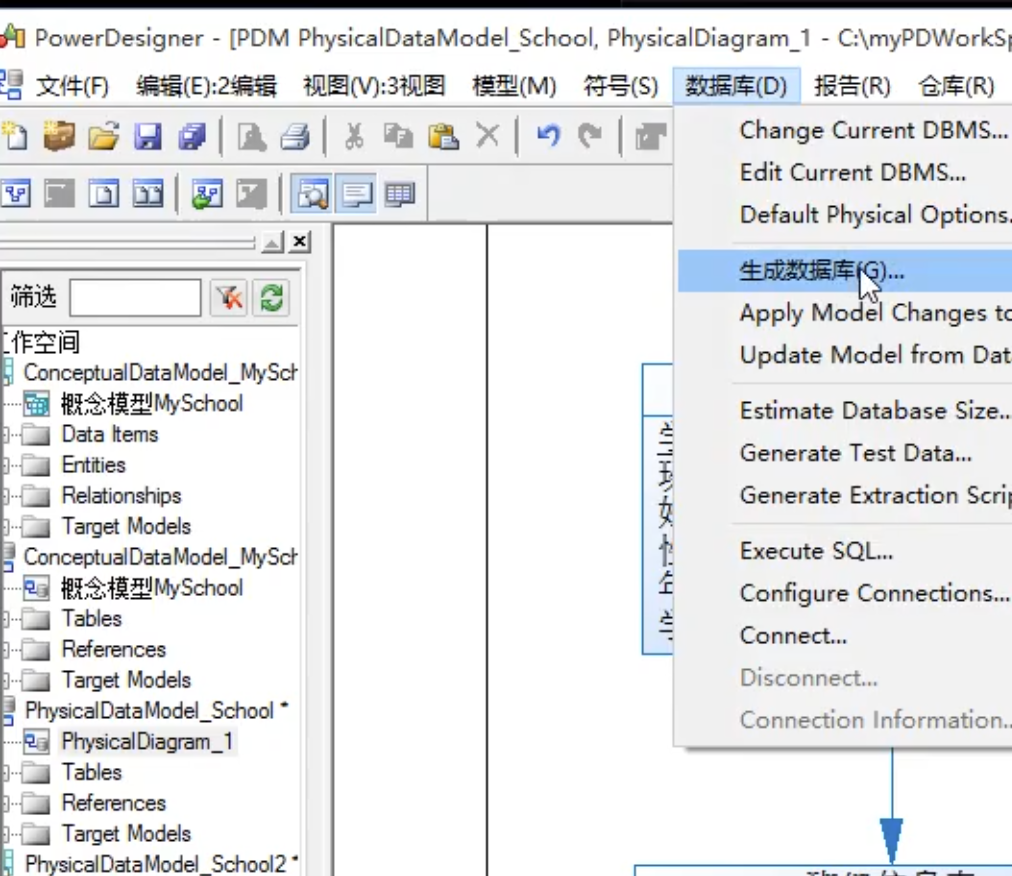Click the table grid list toolbar icon
Image resolution: width=1012 pixels, height=876 pixels.
[x=400, y=194]
